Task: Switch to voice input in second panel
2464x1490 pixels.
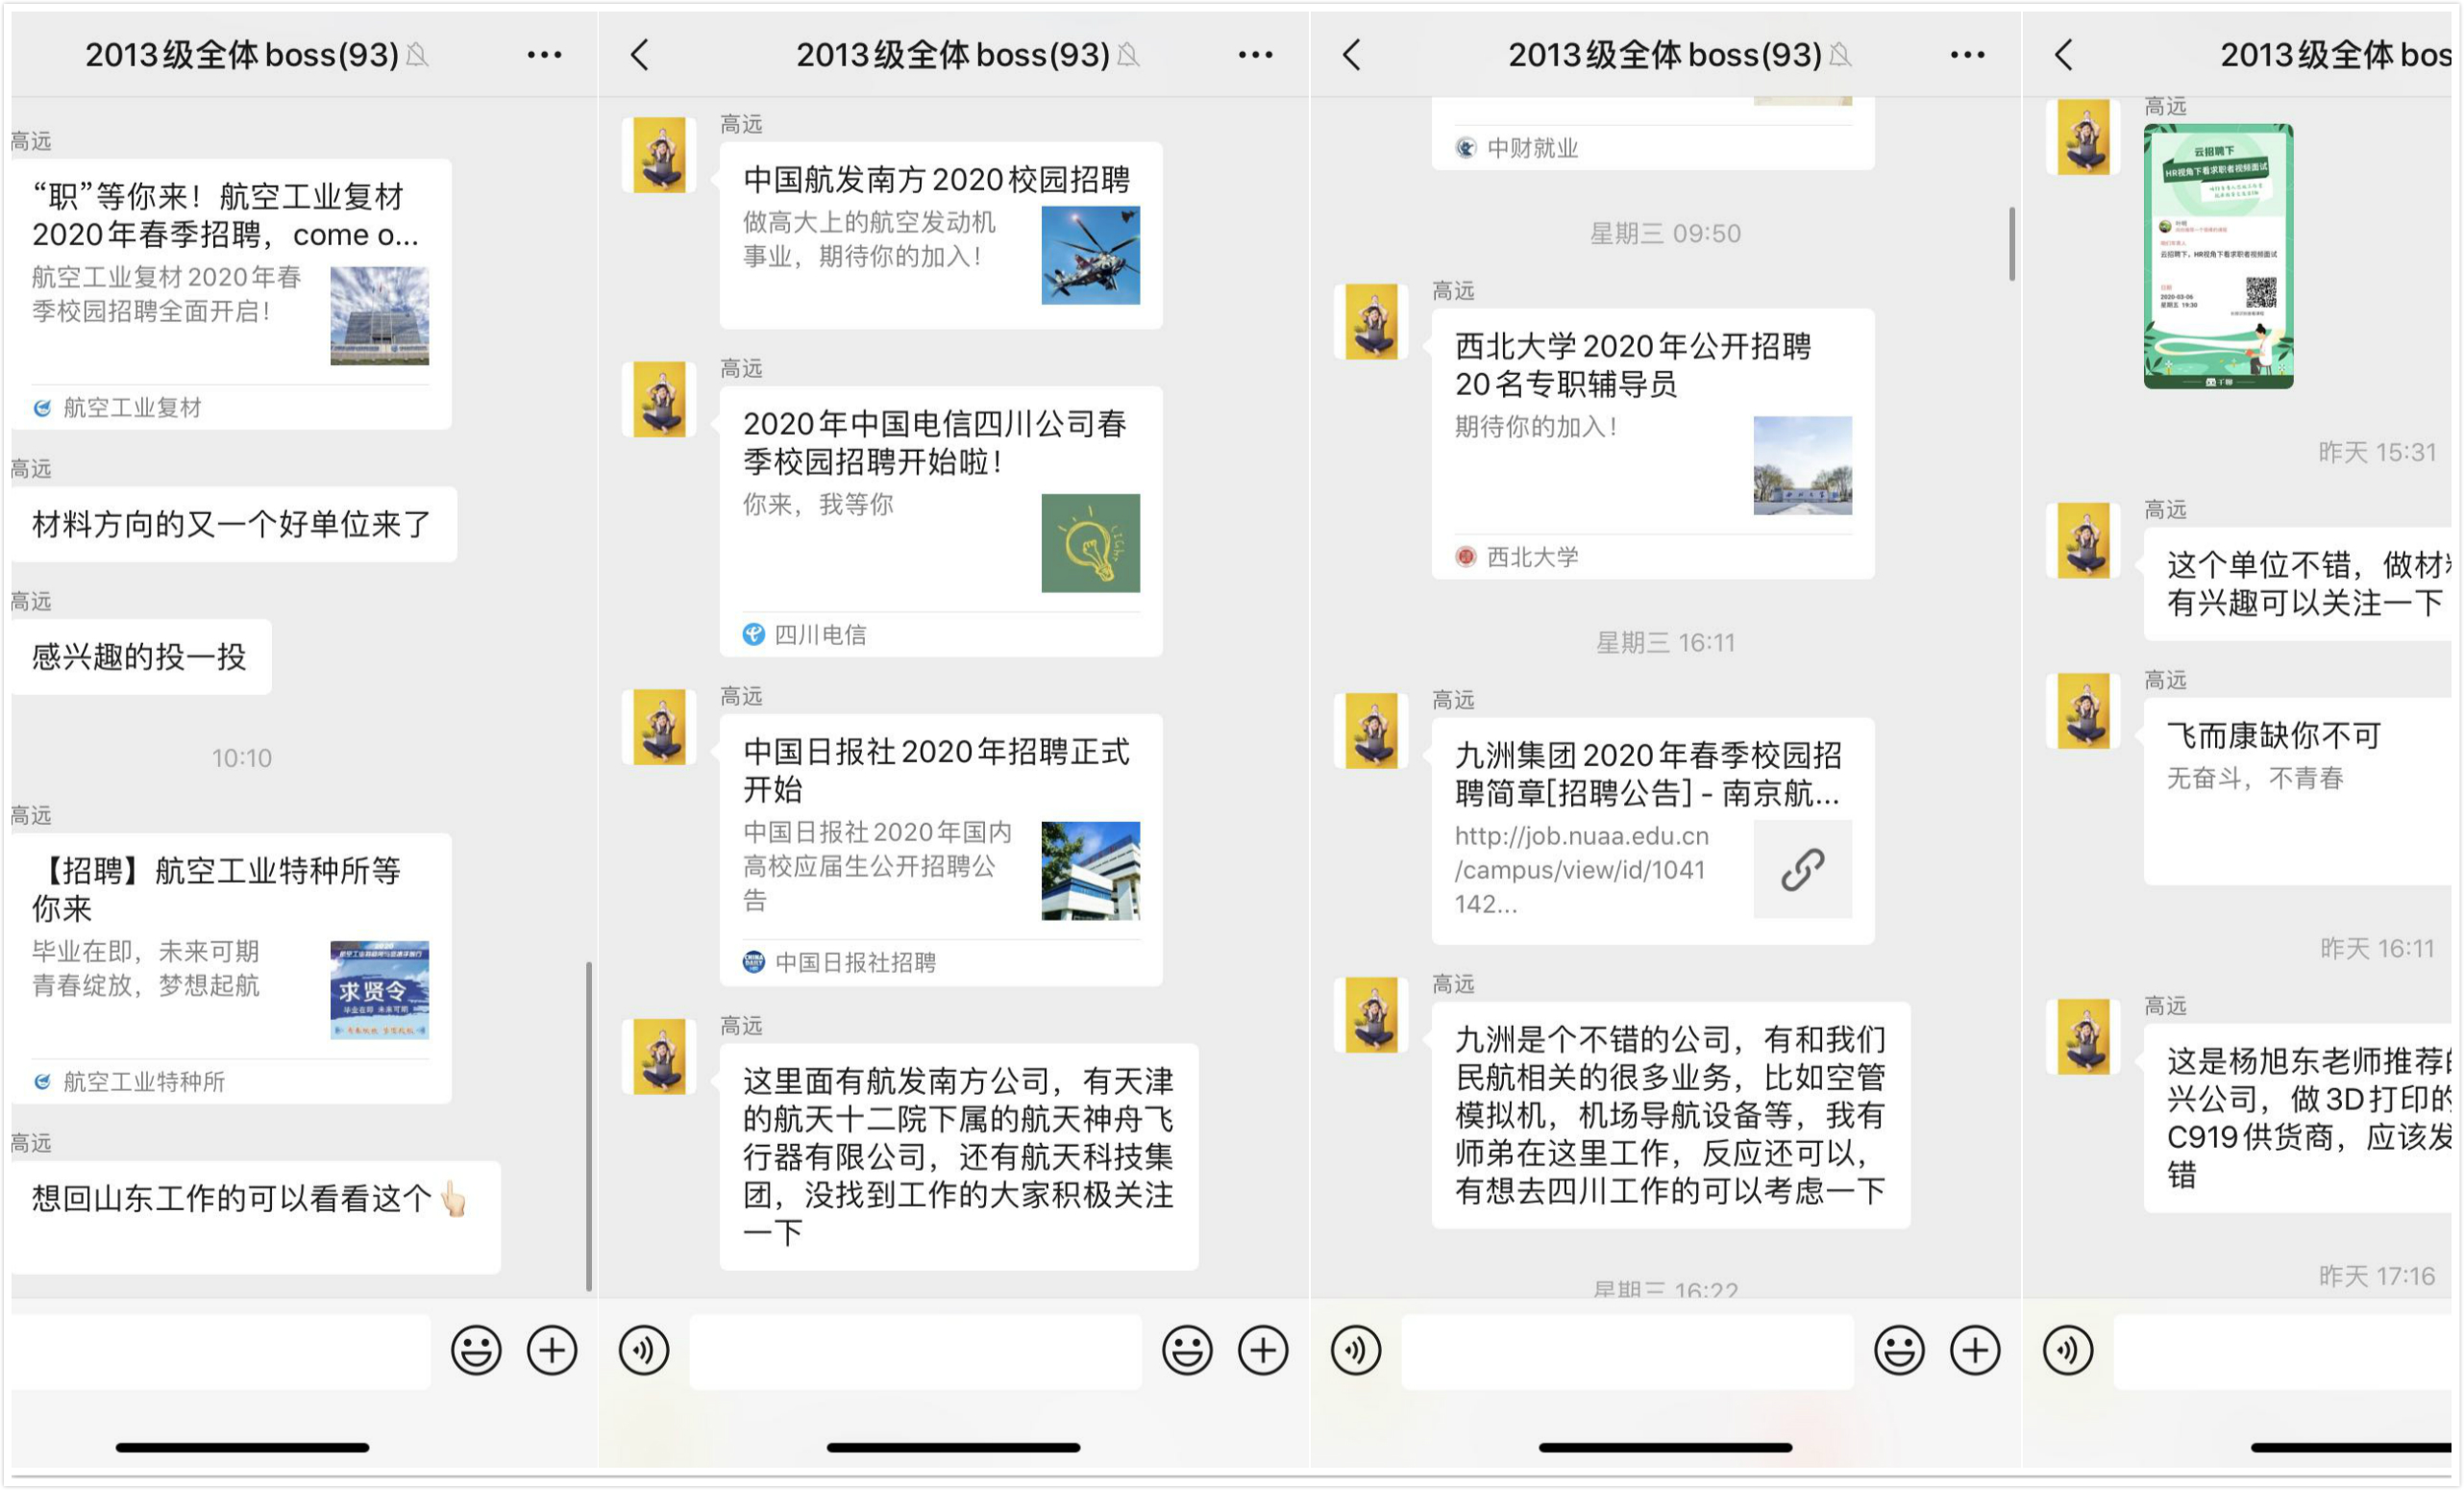Action: click(644, 1351)
